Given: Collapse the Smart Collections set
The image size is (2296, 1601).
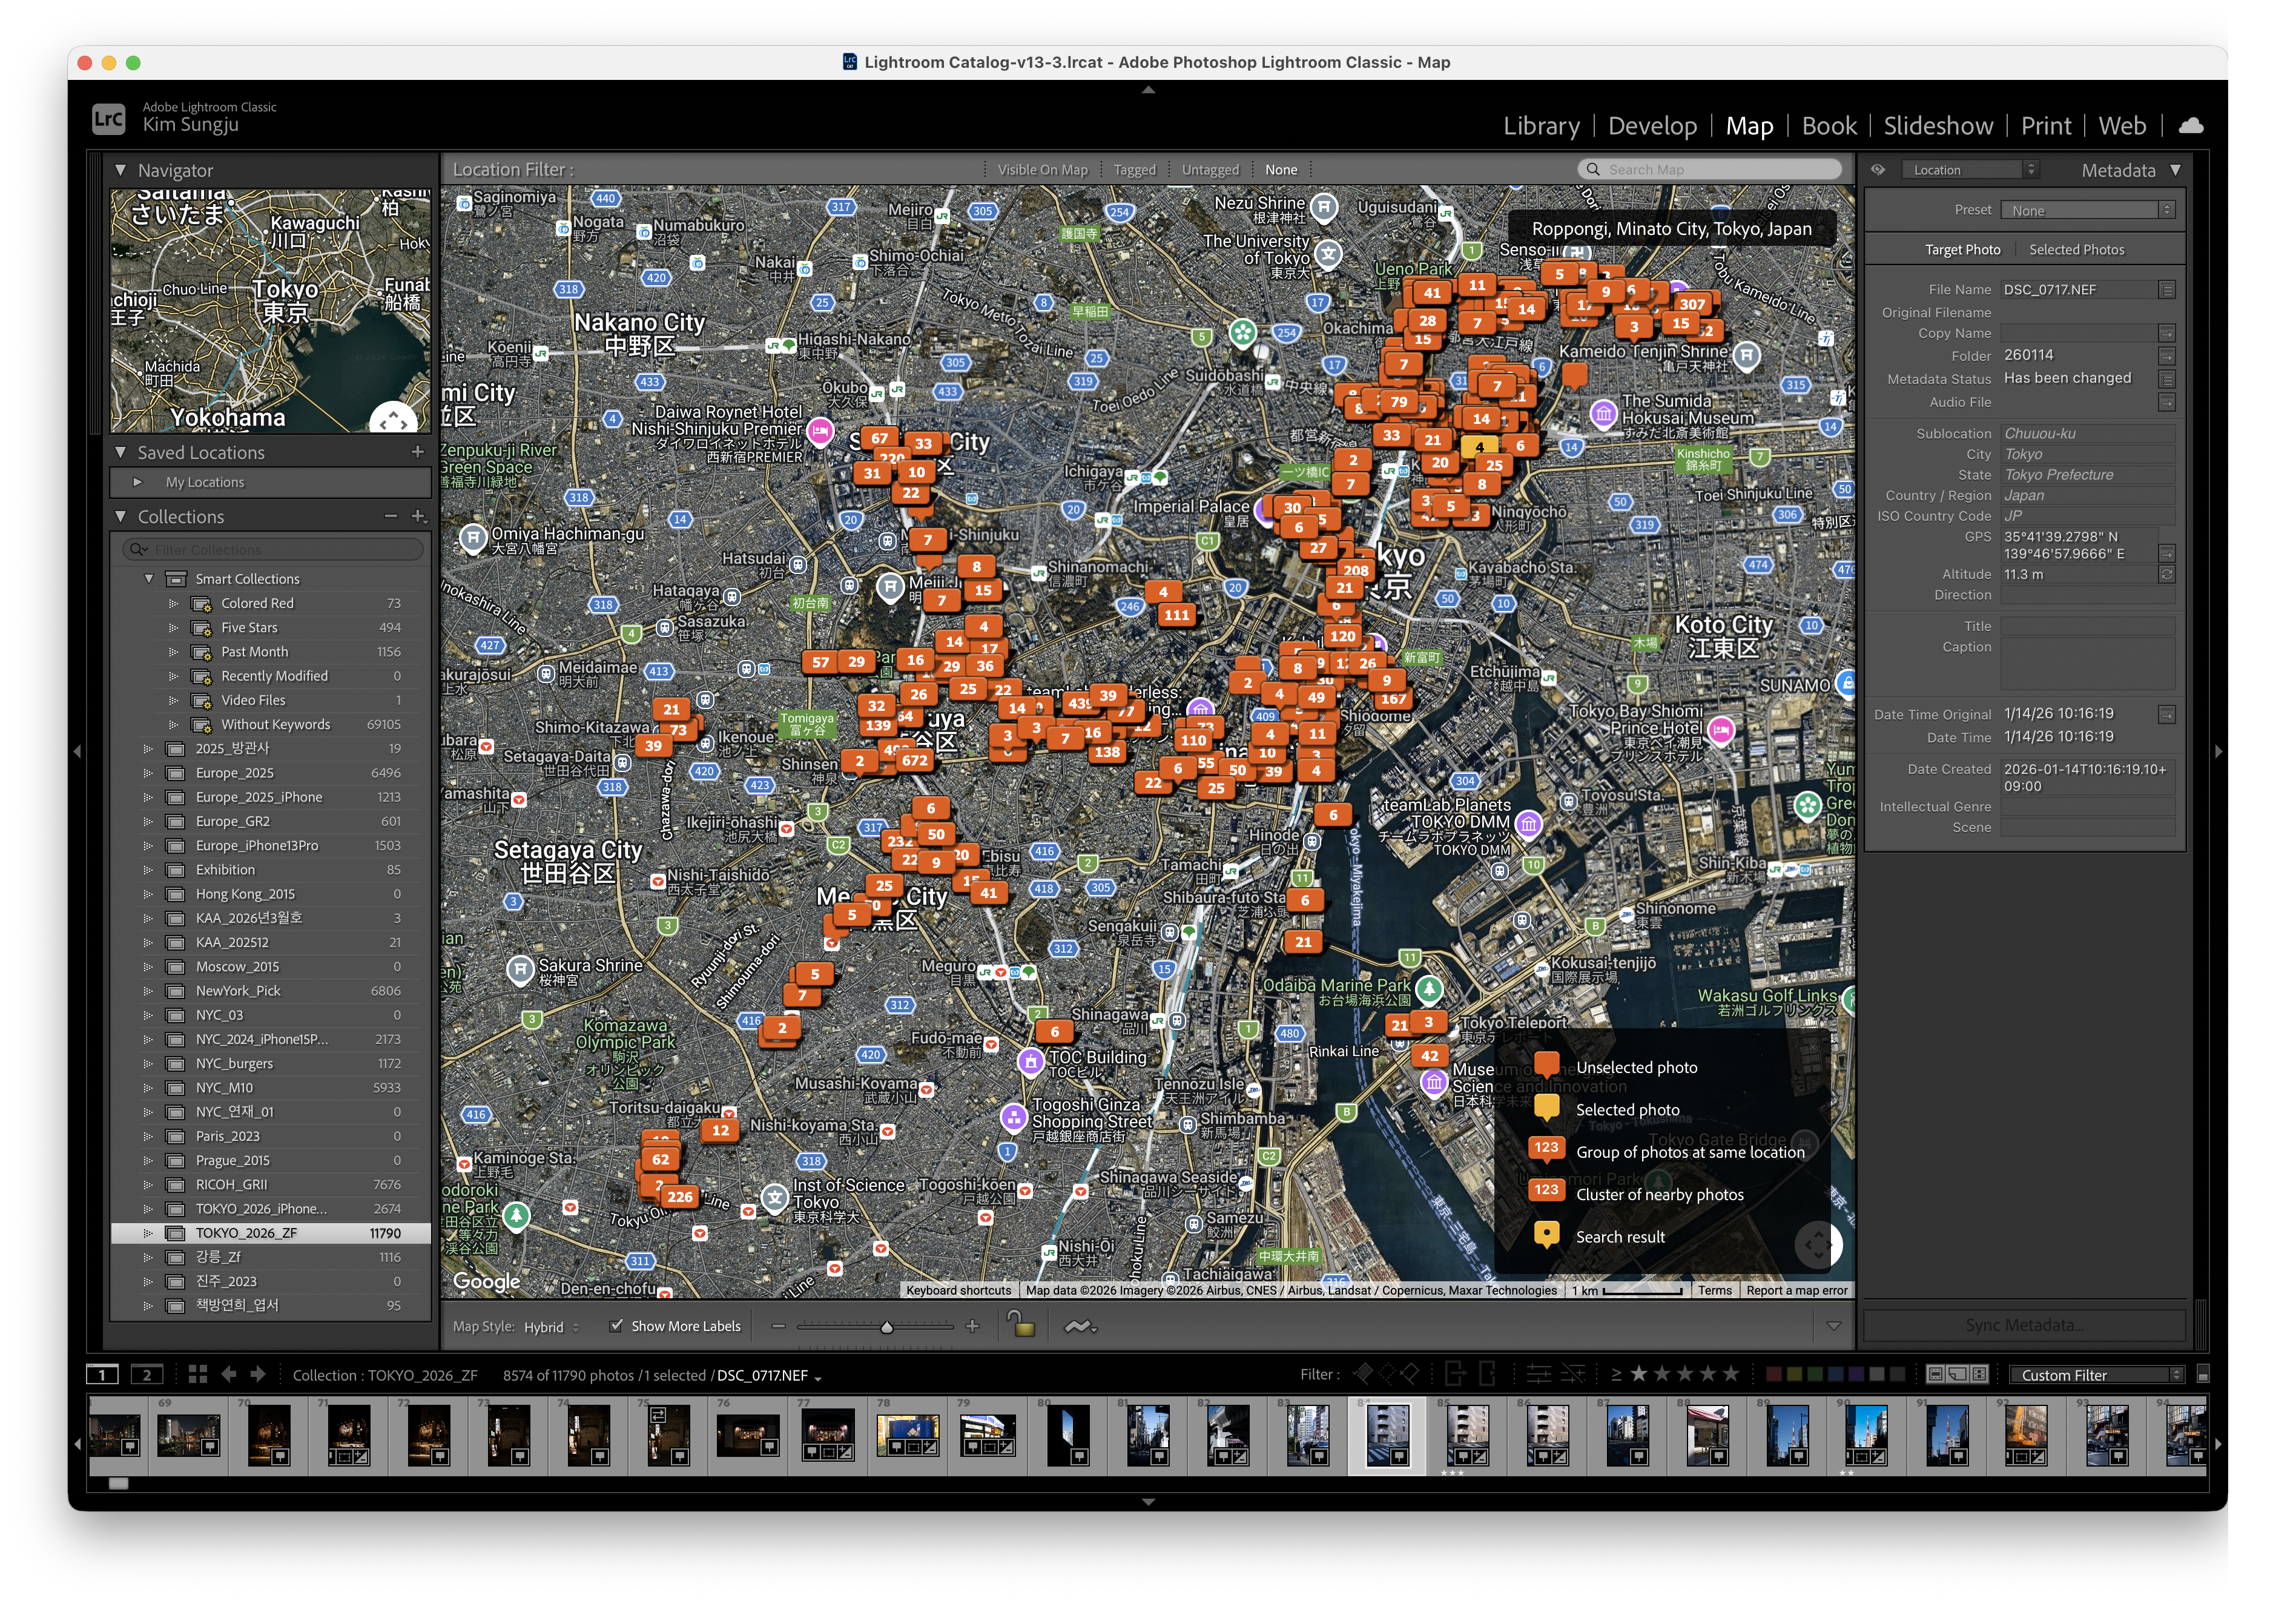Looking at the screenshot, I should [149, 579].
